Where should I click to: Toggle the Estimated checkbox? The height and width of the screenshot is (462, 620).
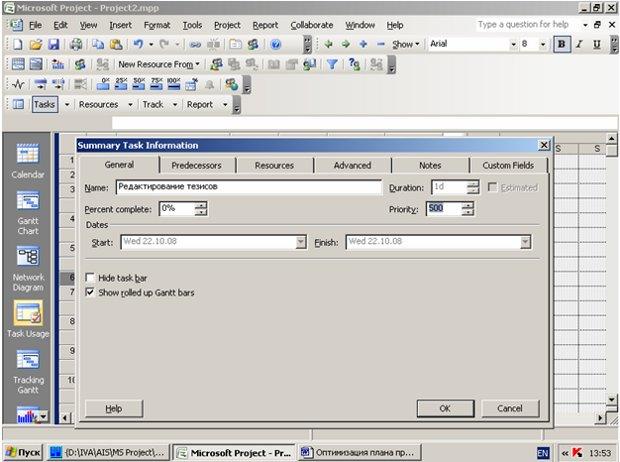(x=492, y=187)
